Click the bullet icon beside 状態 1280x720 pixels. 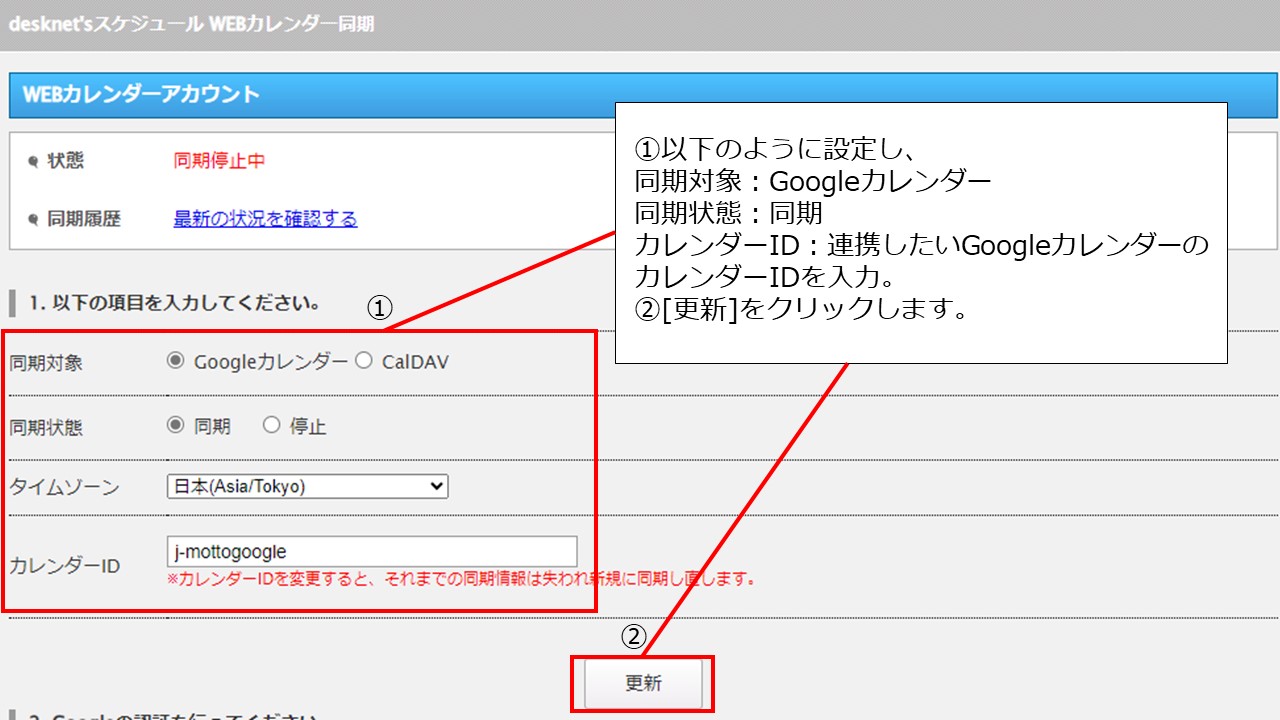[33, 161]
